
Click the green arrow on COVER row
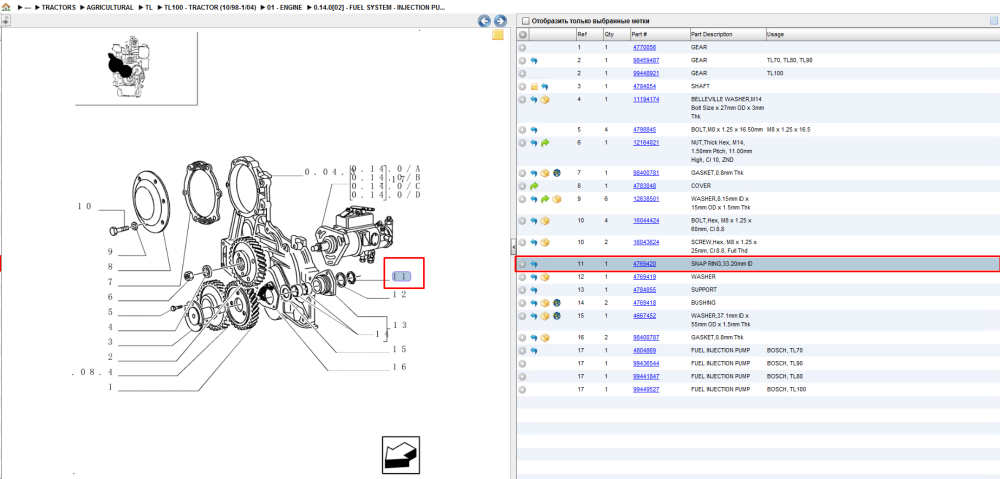tap(534, 186)
